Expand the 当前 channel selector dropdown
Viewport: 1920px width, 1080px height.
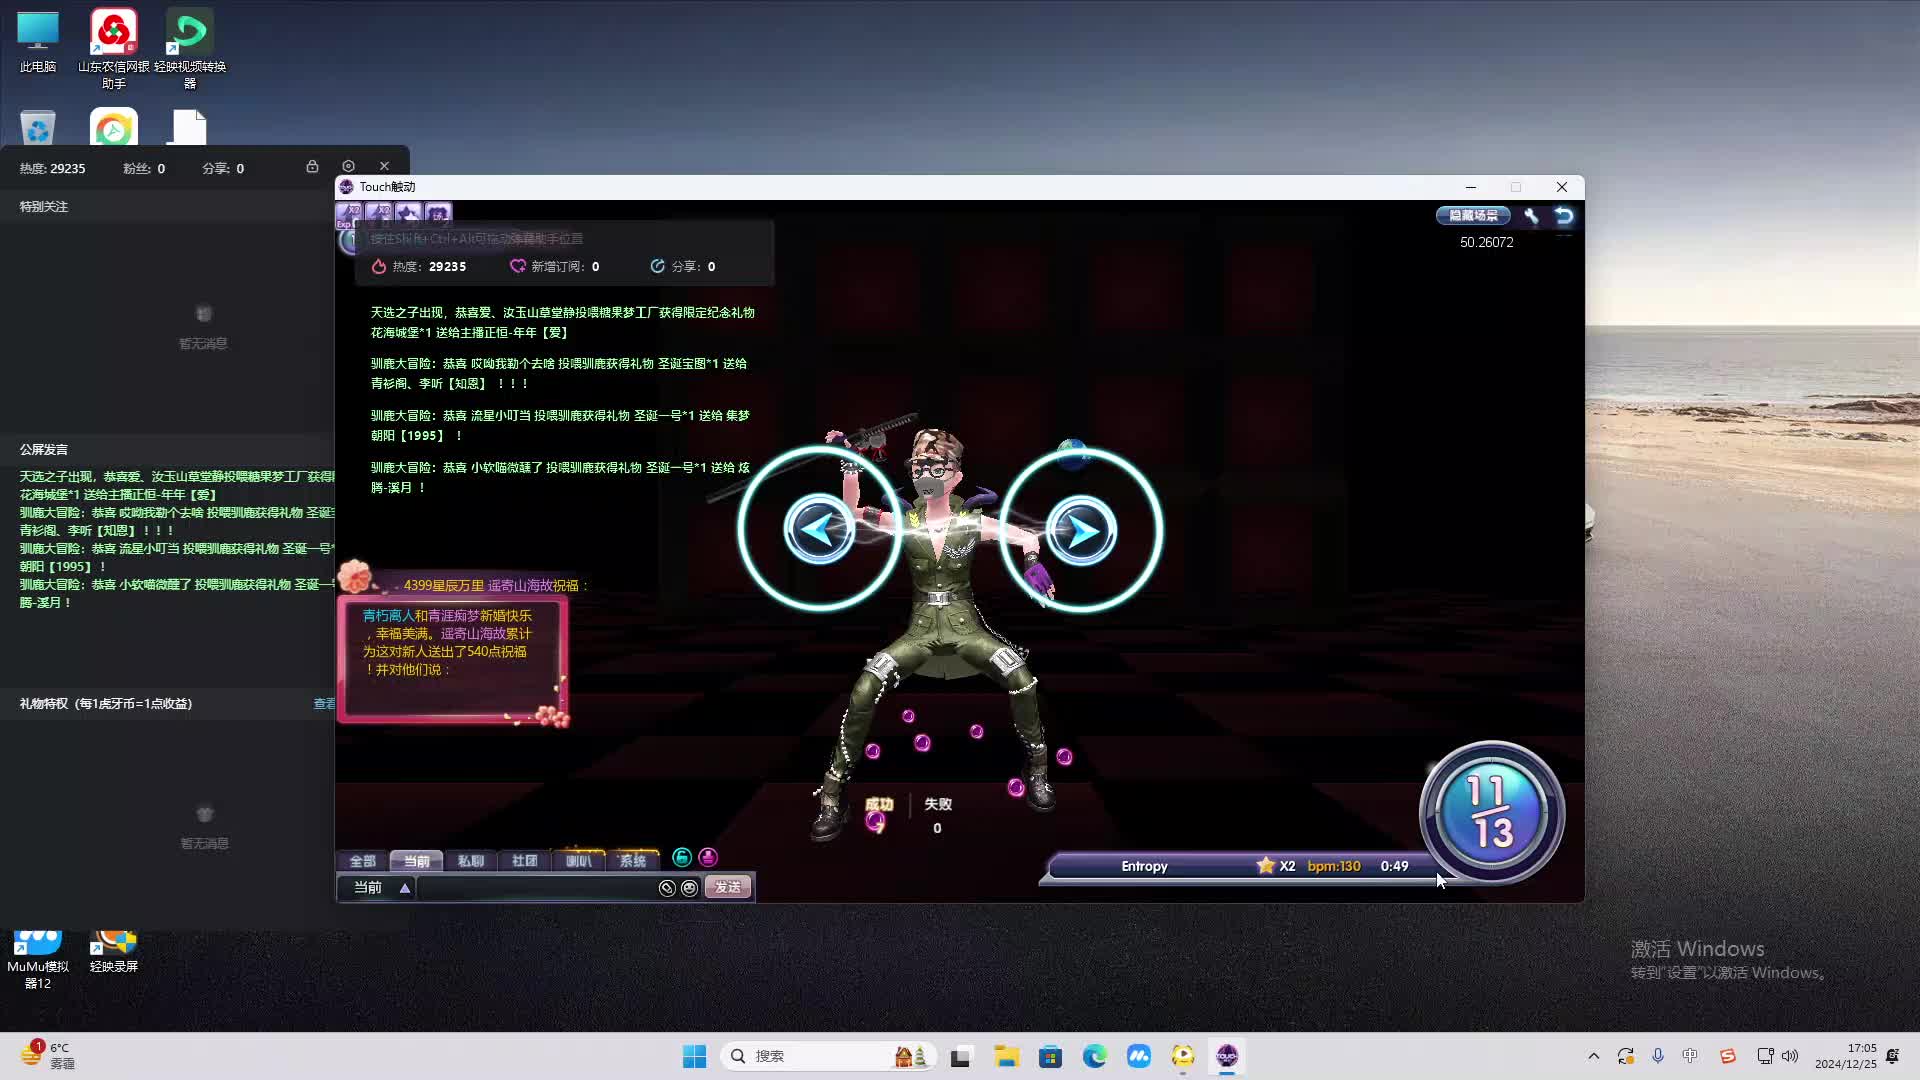point(405,888)
